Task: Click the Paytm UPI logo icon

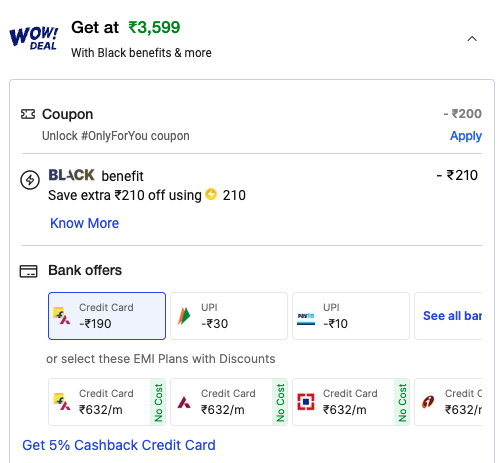Action: pos(306,316)
